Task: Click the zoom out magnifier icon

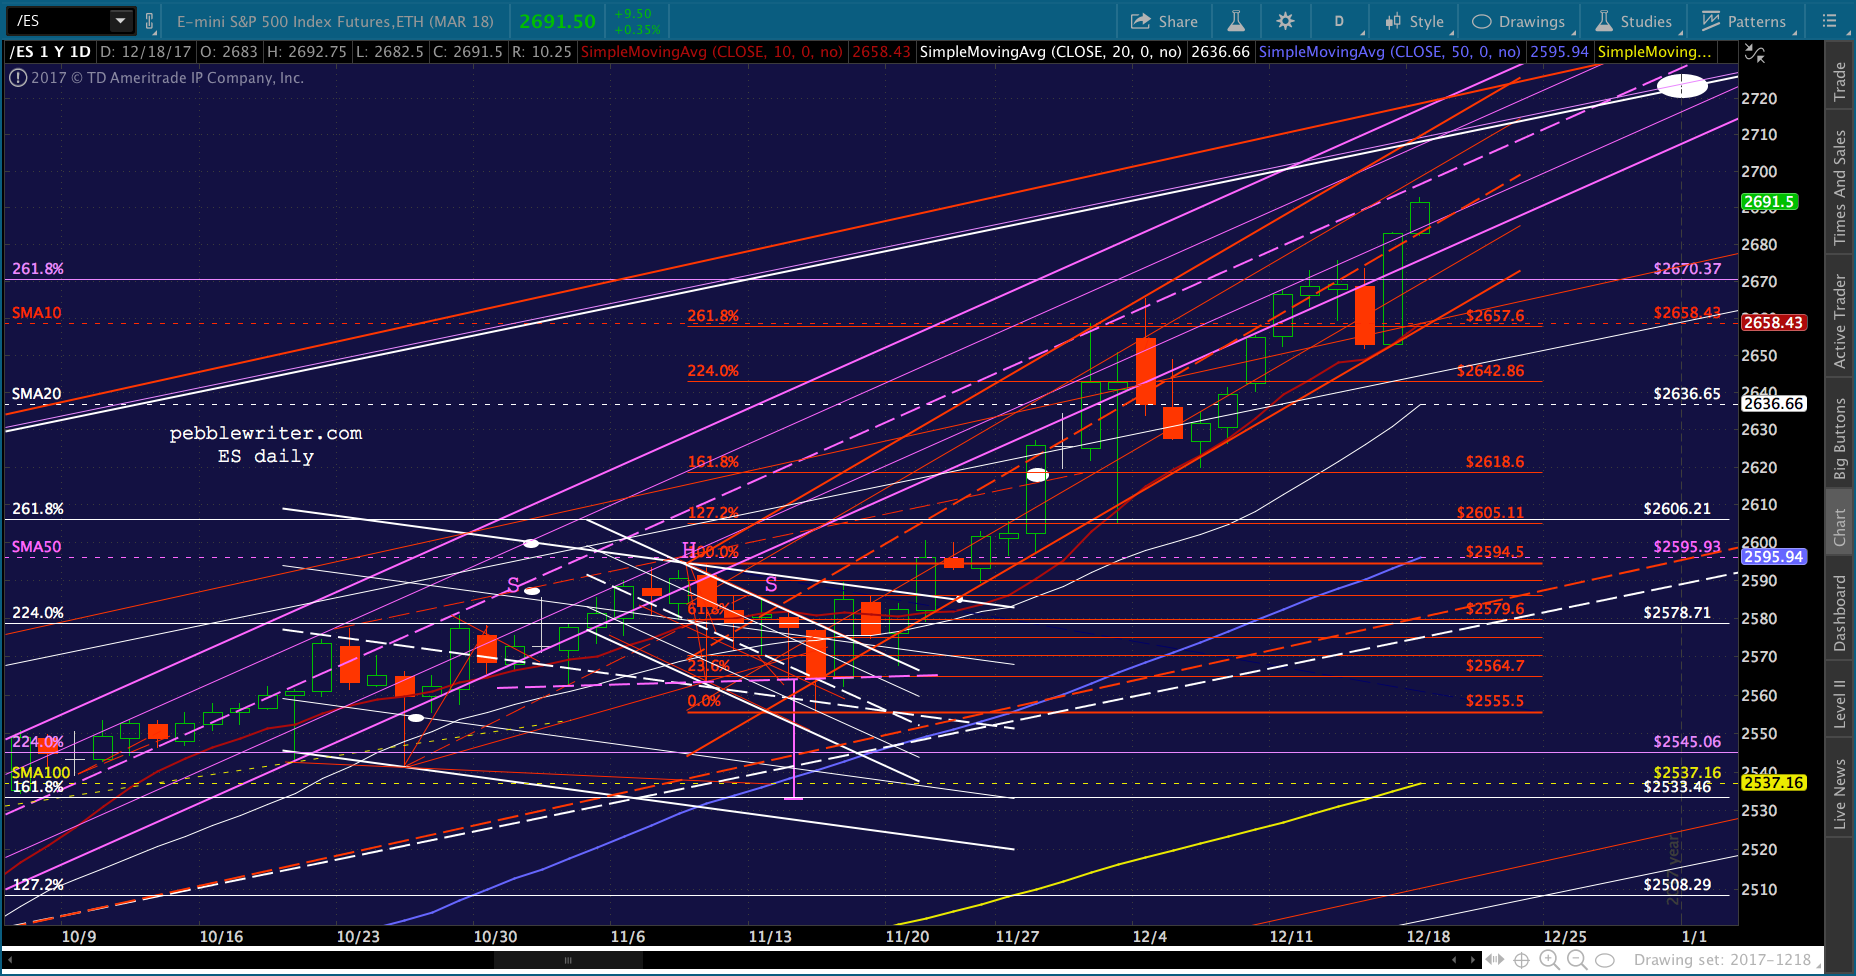Action: pos(1577,960)
